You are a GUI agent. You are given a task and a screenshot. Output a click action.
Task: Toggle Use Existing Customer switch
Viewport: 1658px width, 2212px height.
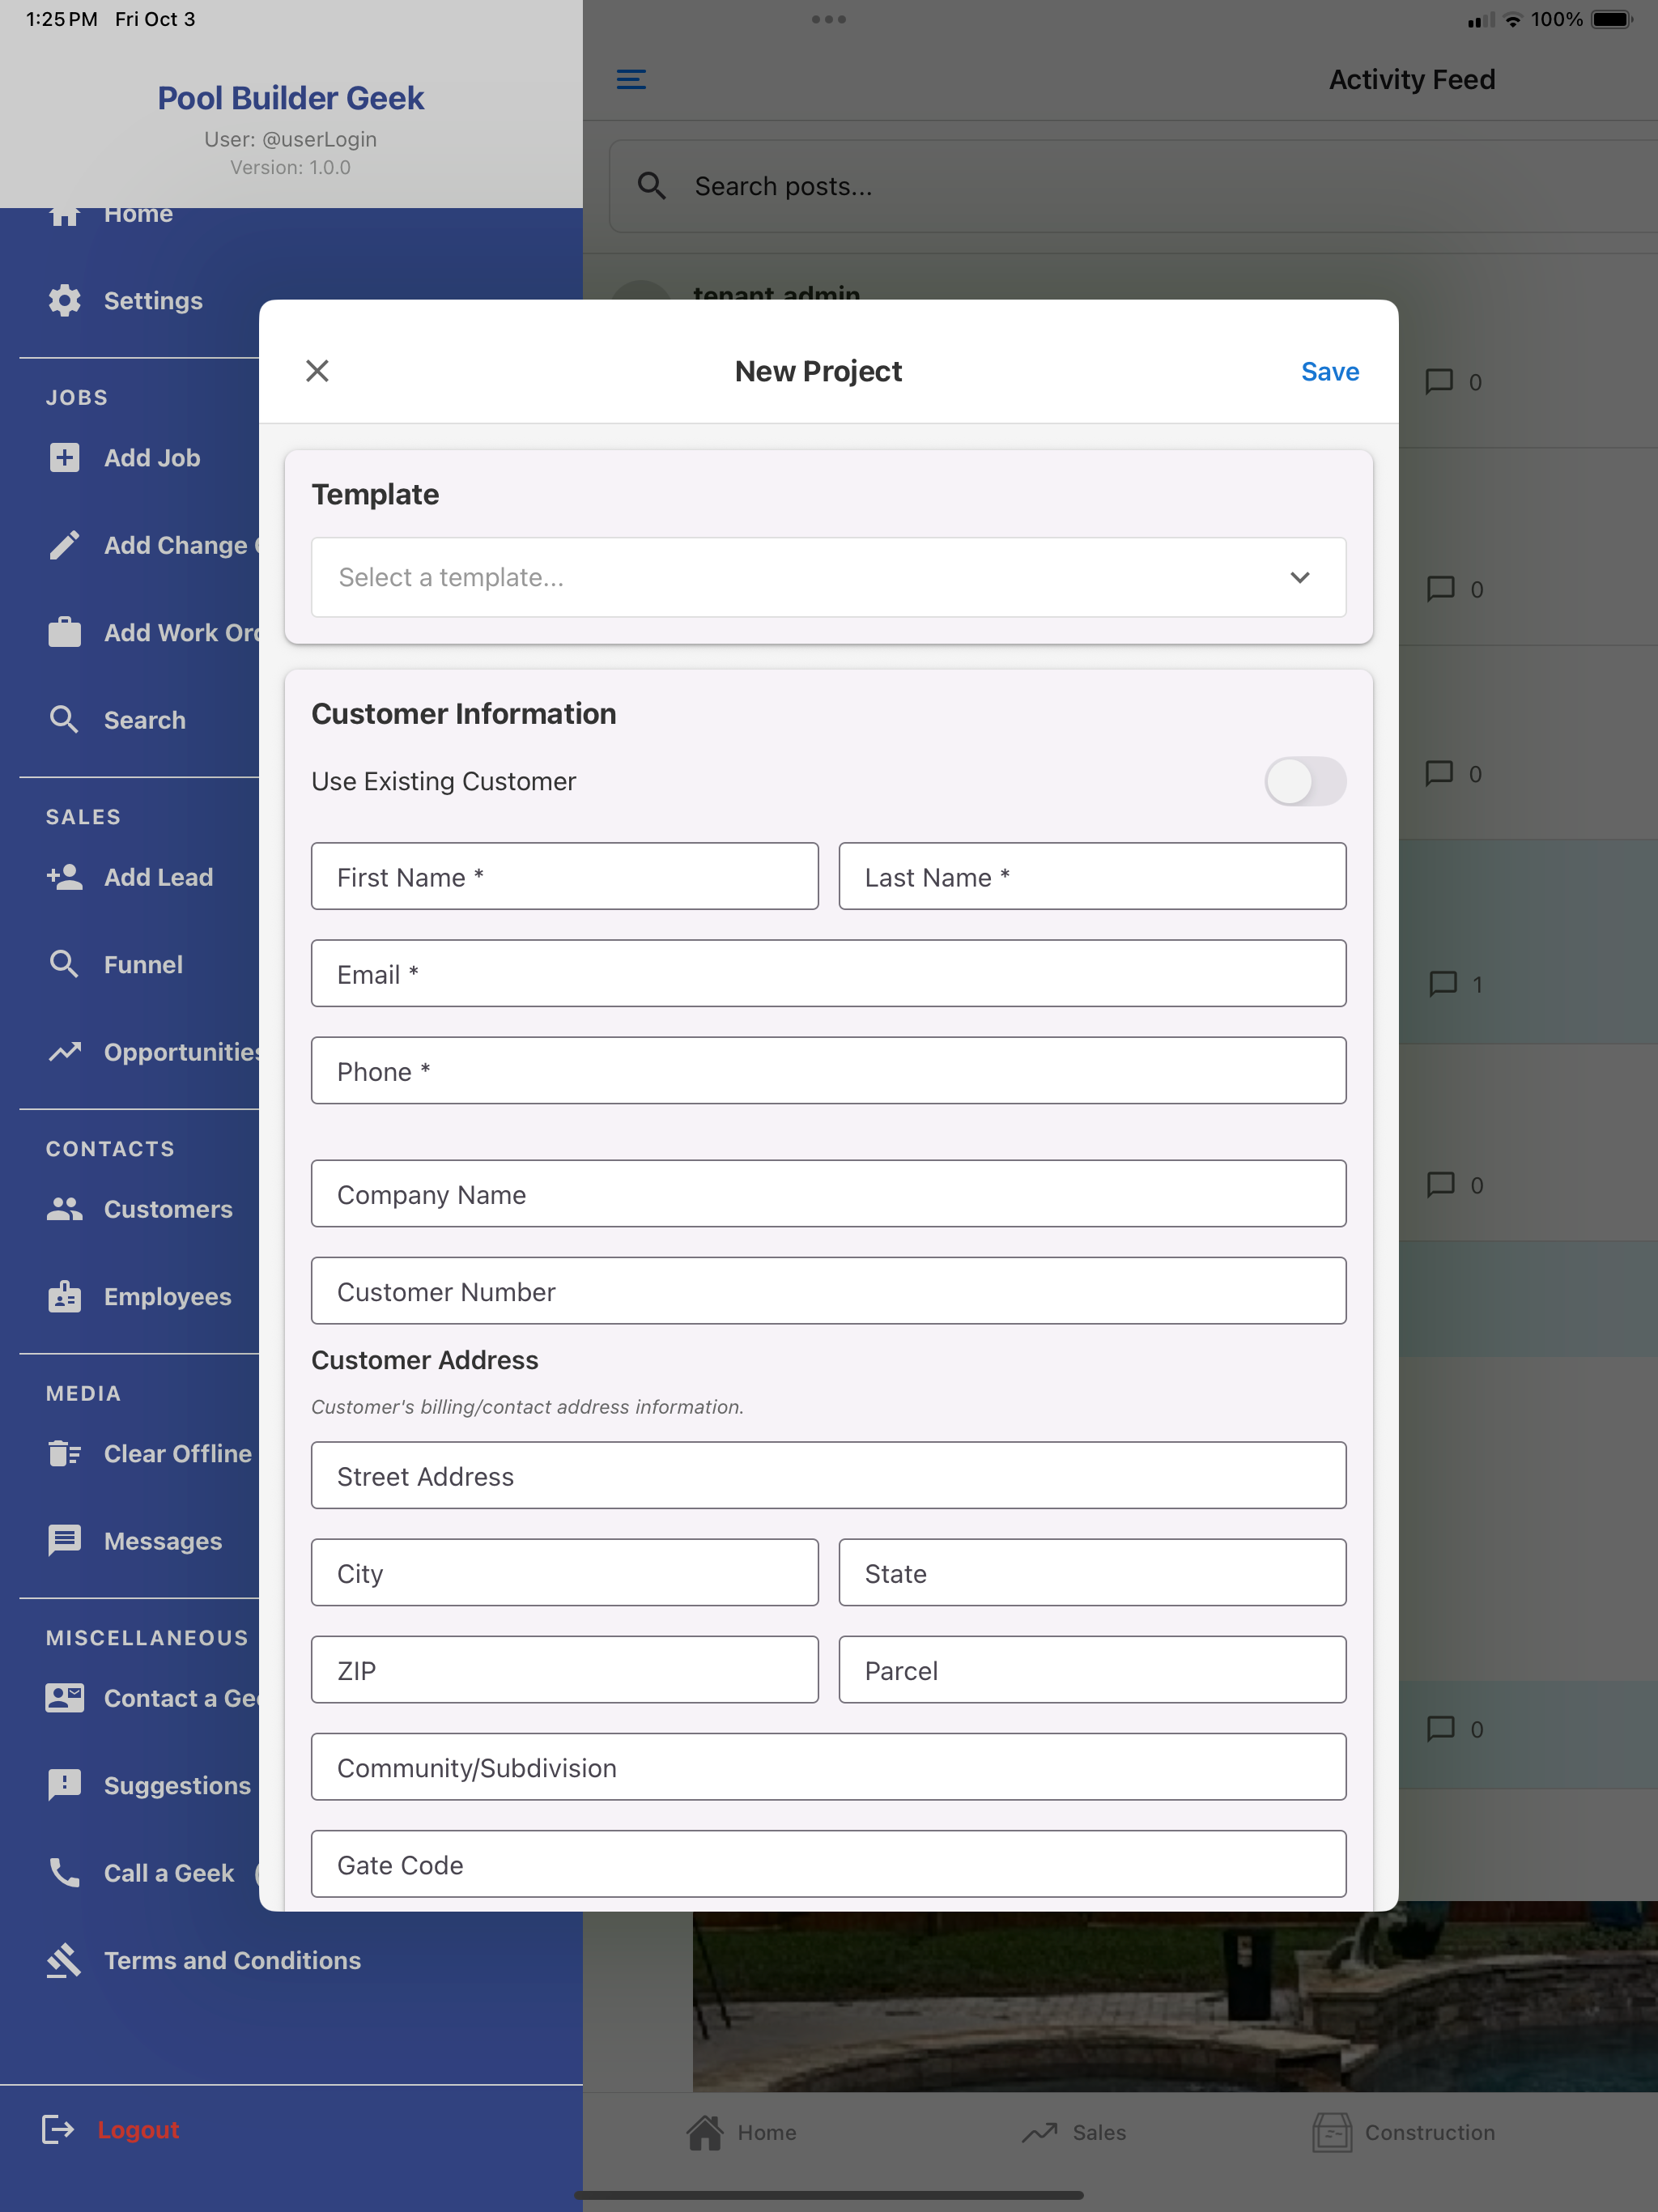point(1304,781)
